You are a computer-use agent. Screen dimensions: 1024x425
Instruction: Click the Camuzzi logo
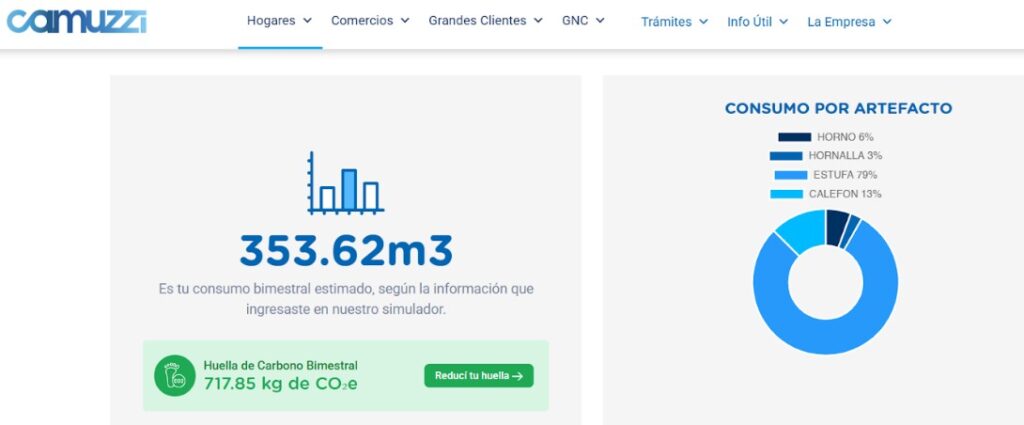click(x=76, y=22)
